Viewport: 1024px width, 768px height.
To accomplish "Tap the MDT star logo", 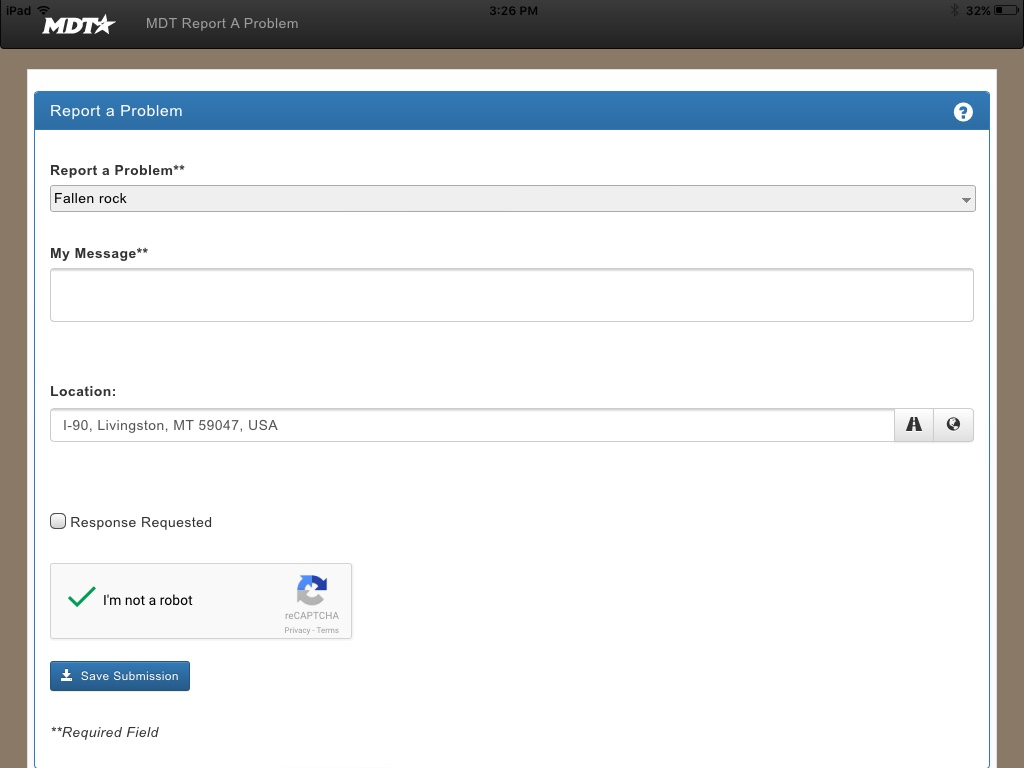I will point(78,25).
